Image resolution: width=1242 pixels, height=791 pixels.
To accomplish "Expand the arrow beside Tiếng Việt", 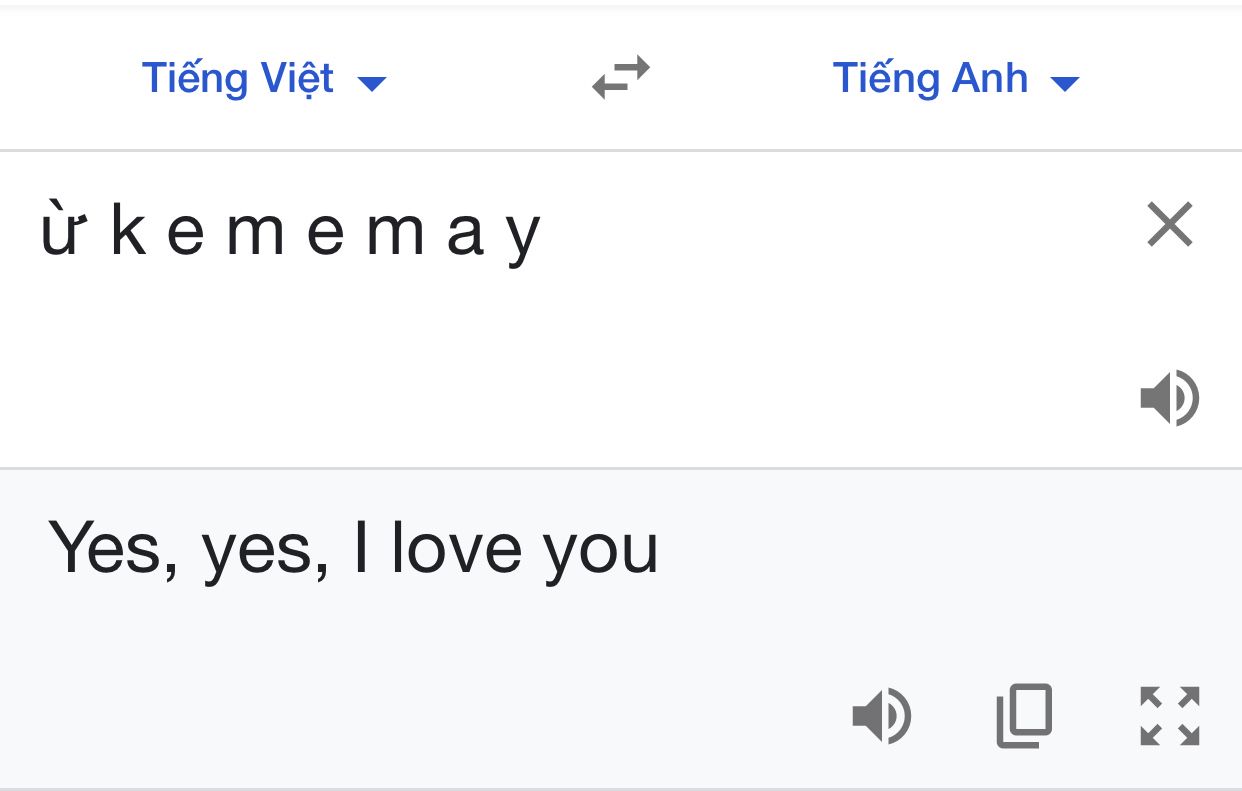I will (372, 84).
